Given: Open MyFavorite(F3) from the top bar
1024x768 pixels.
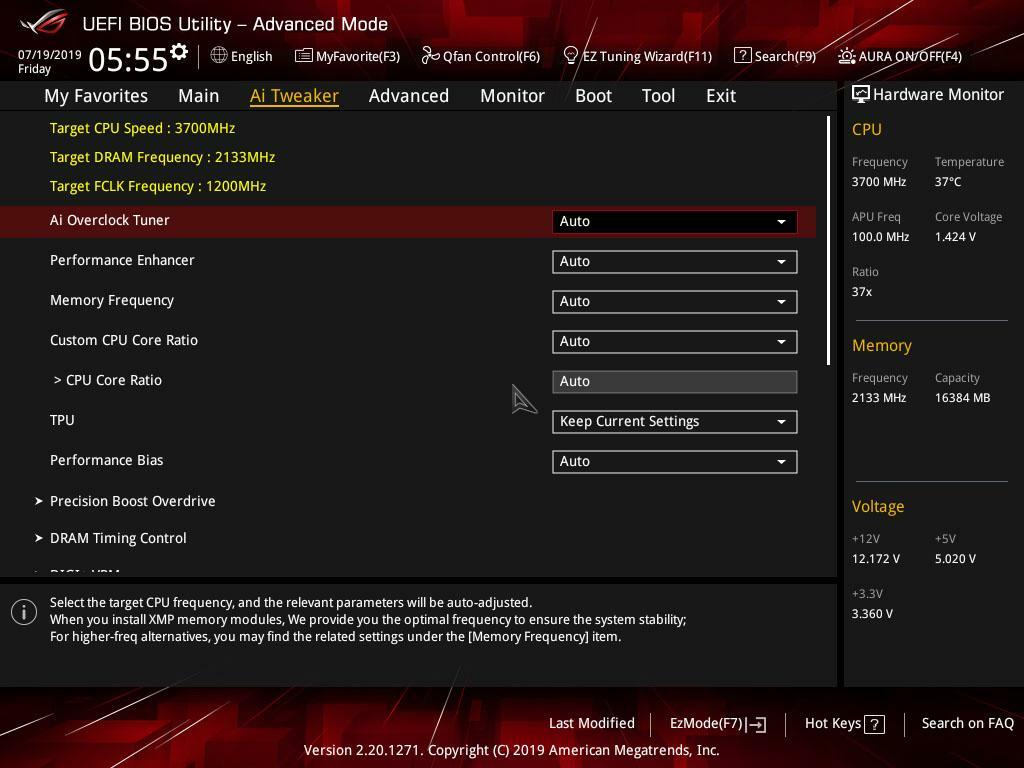Looking at the screenshot, I should point(358,56).
